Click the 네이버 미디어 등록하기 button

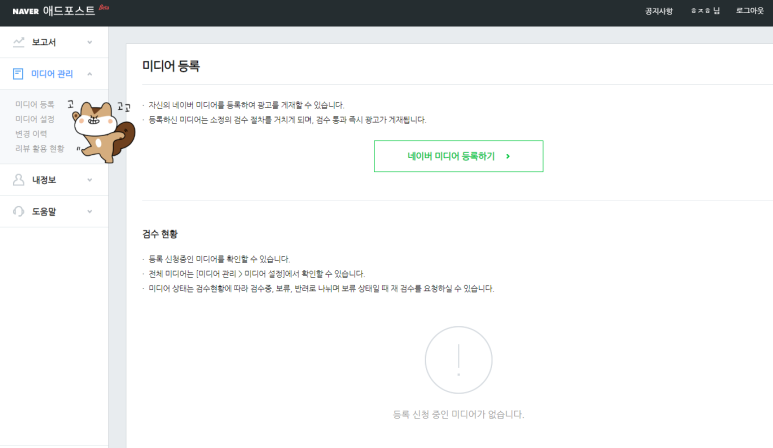tap(458, 156)
